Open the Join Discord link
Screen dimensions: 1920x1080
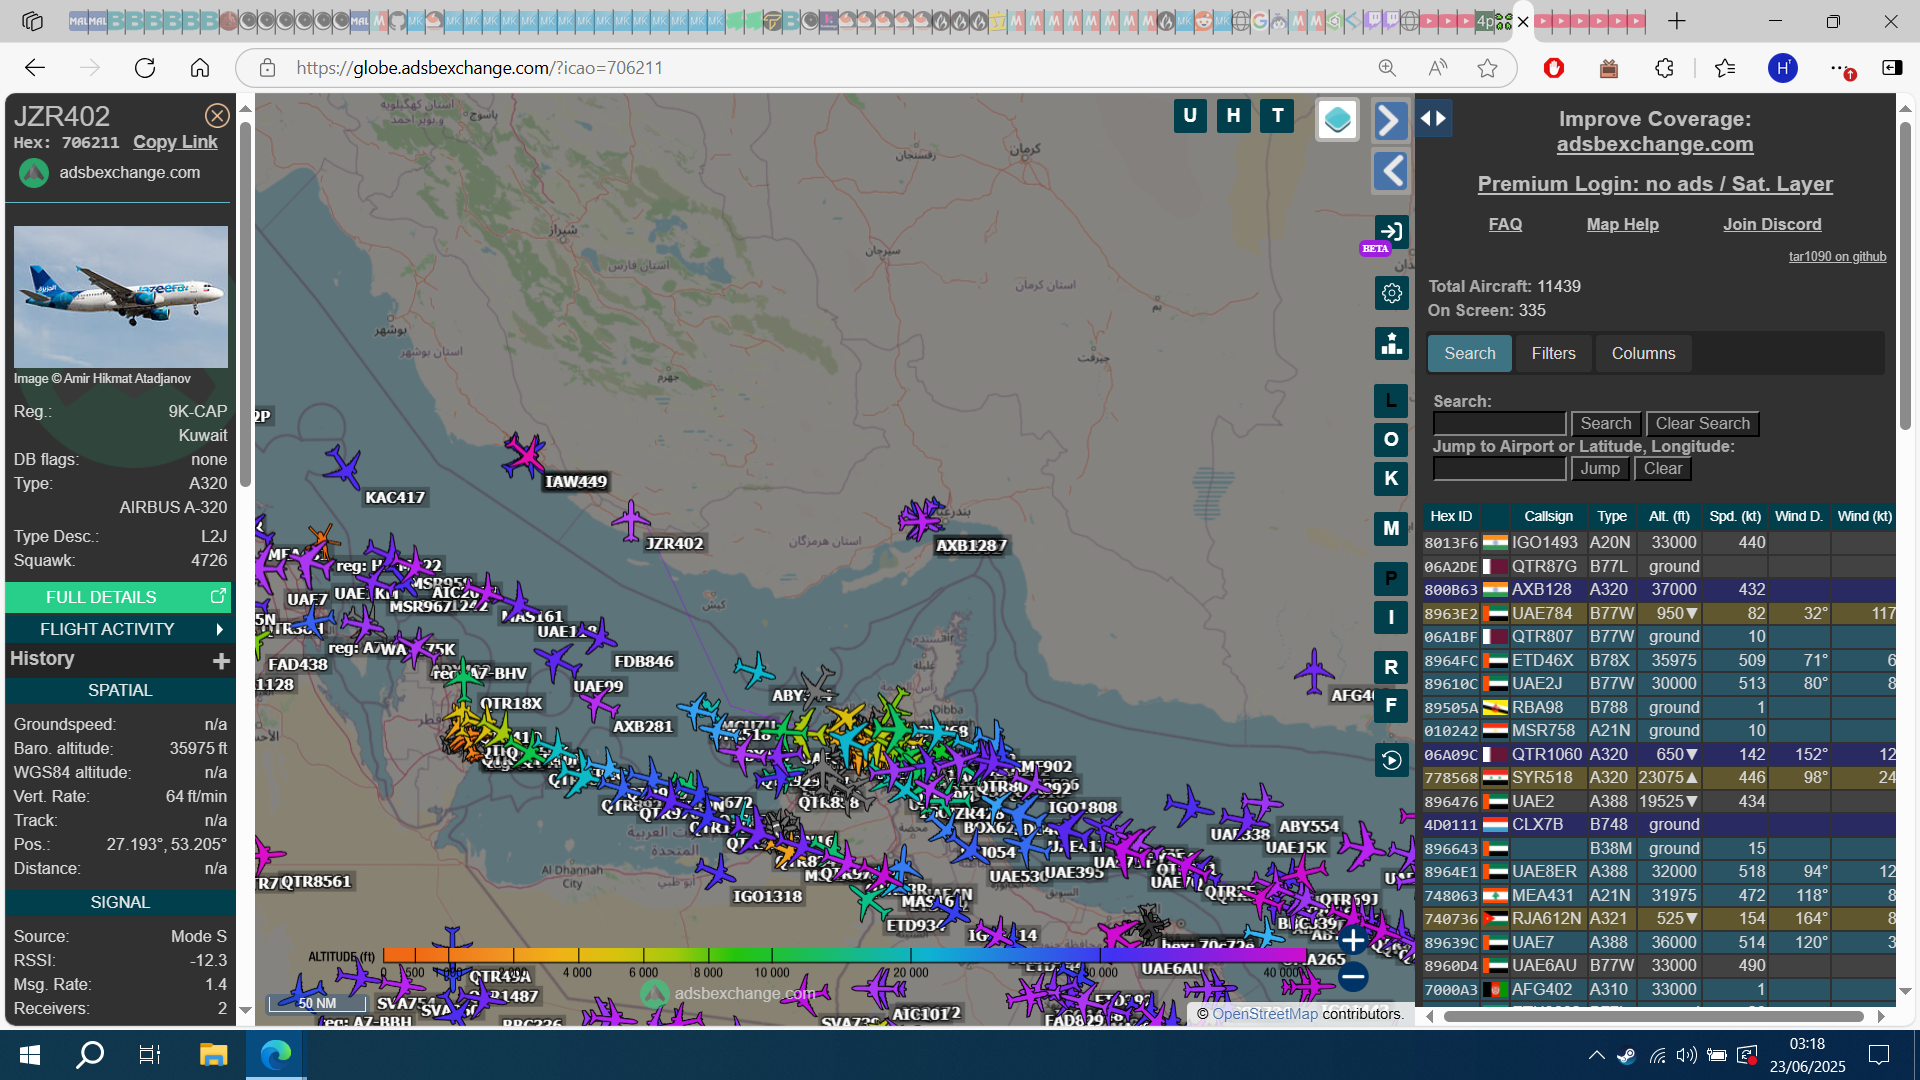coord(1771,224)
